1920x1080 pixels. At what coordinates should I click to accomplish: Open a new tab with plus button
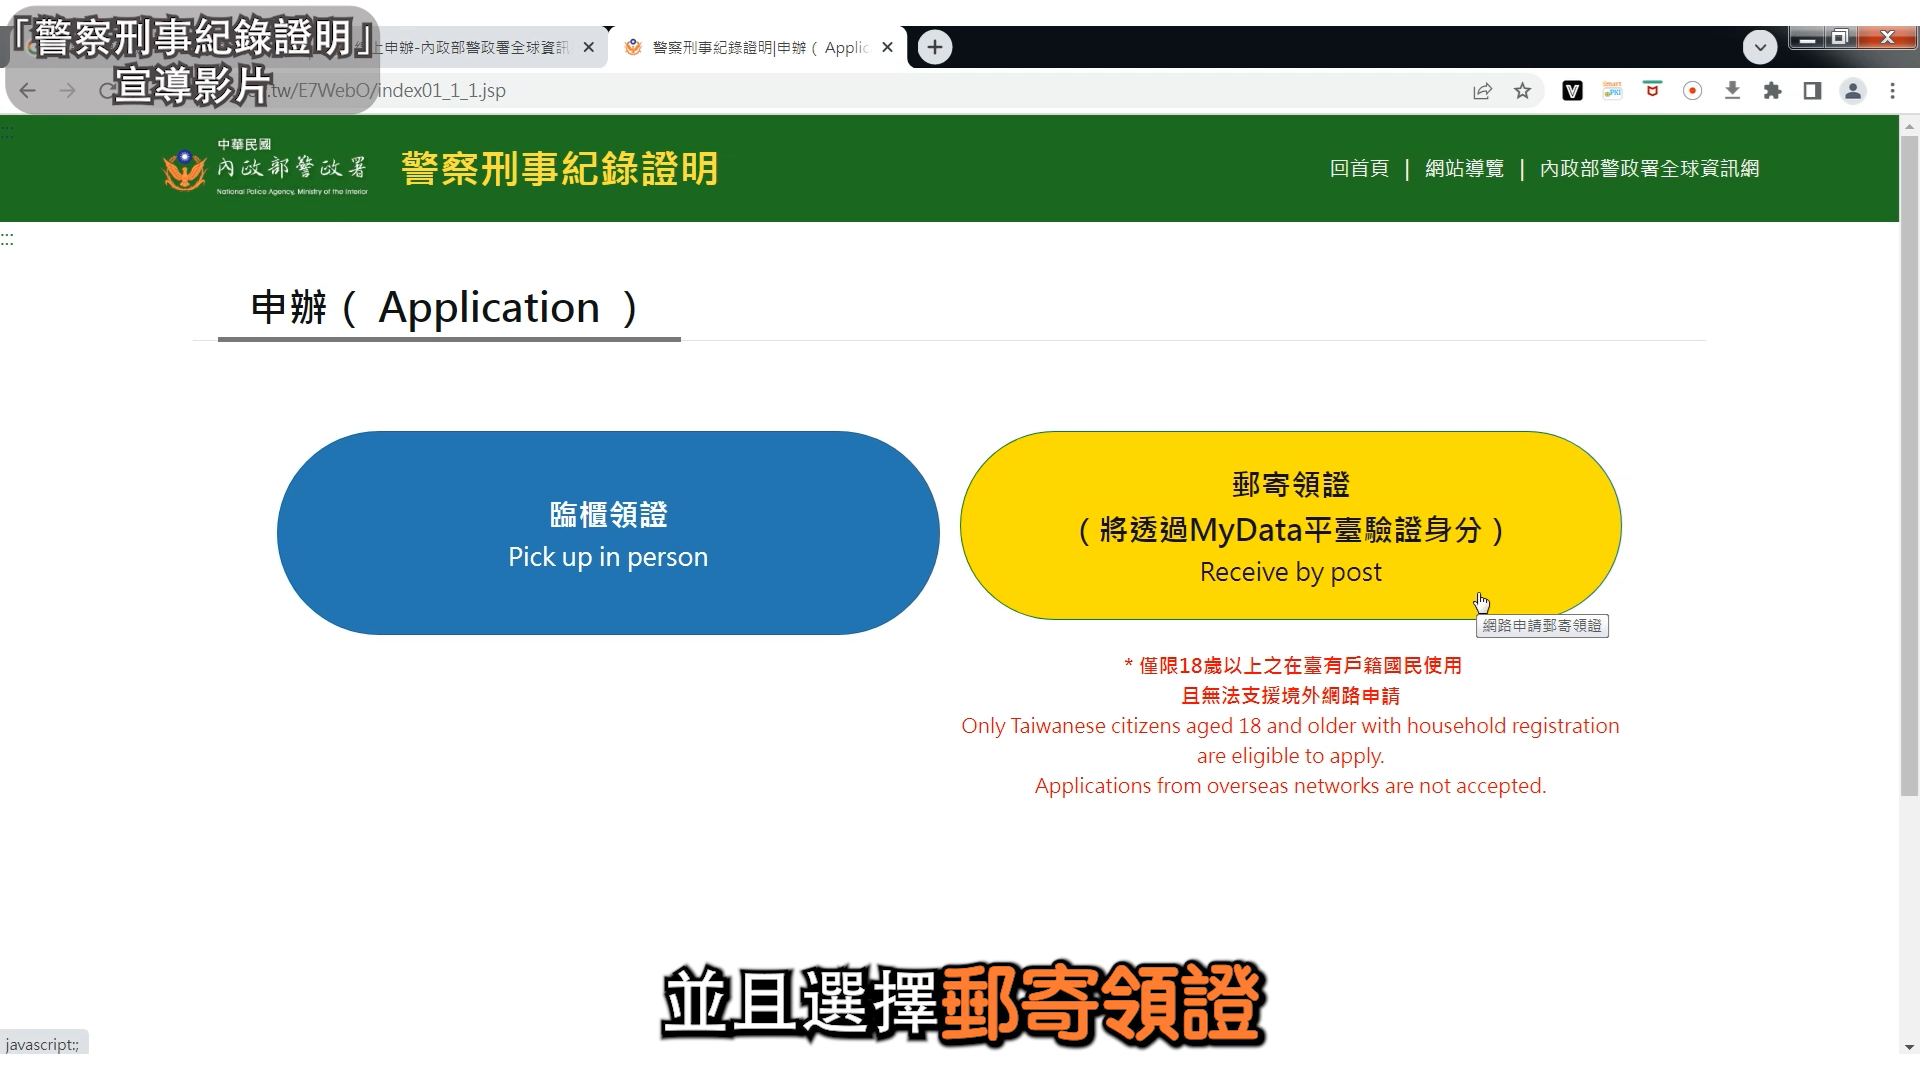coord(935,47)
